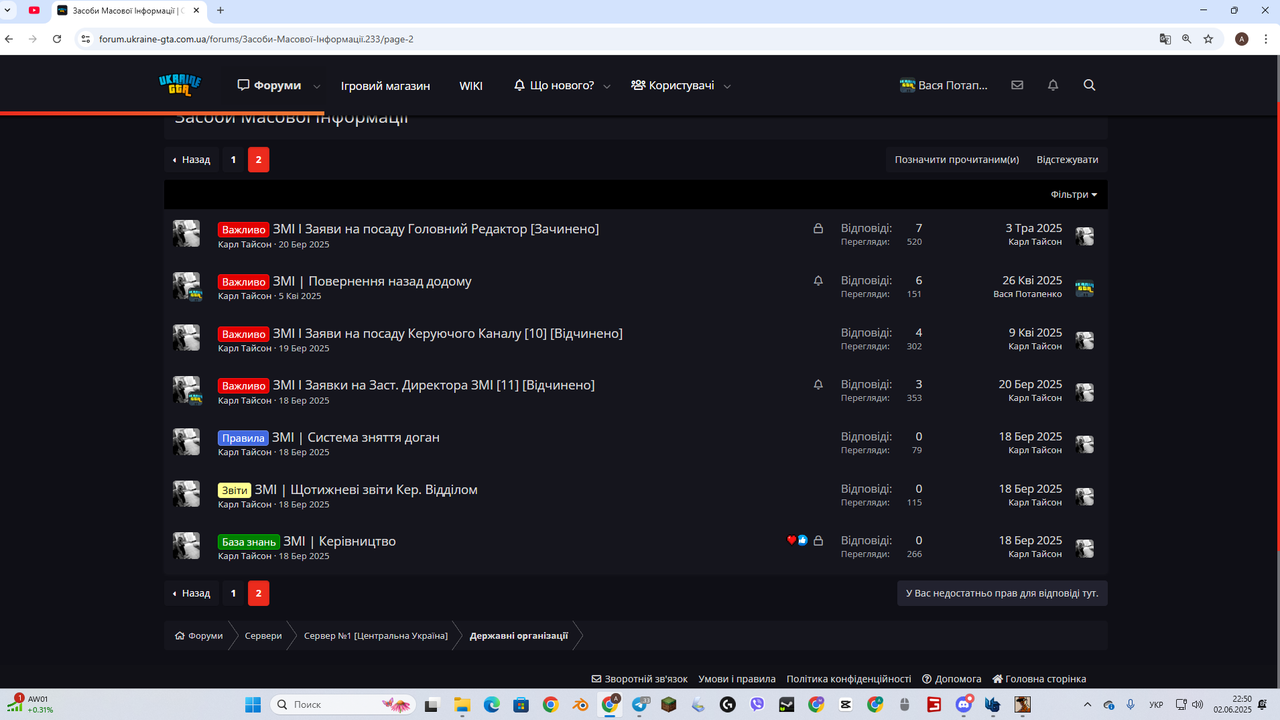Click bell icon on Повернення назад додому thread
Screen dimensions: 1280x720
click(x=818, y=281)
